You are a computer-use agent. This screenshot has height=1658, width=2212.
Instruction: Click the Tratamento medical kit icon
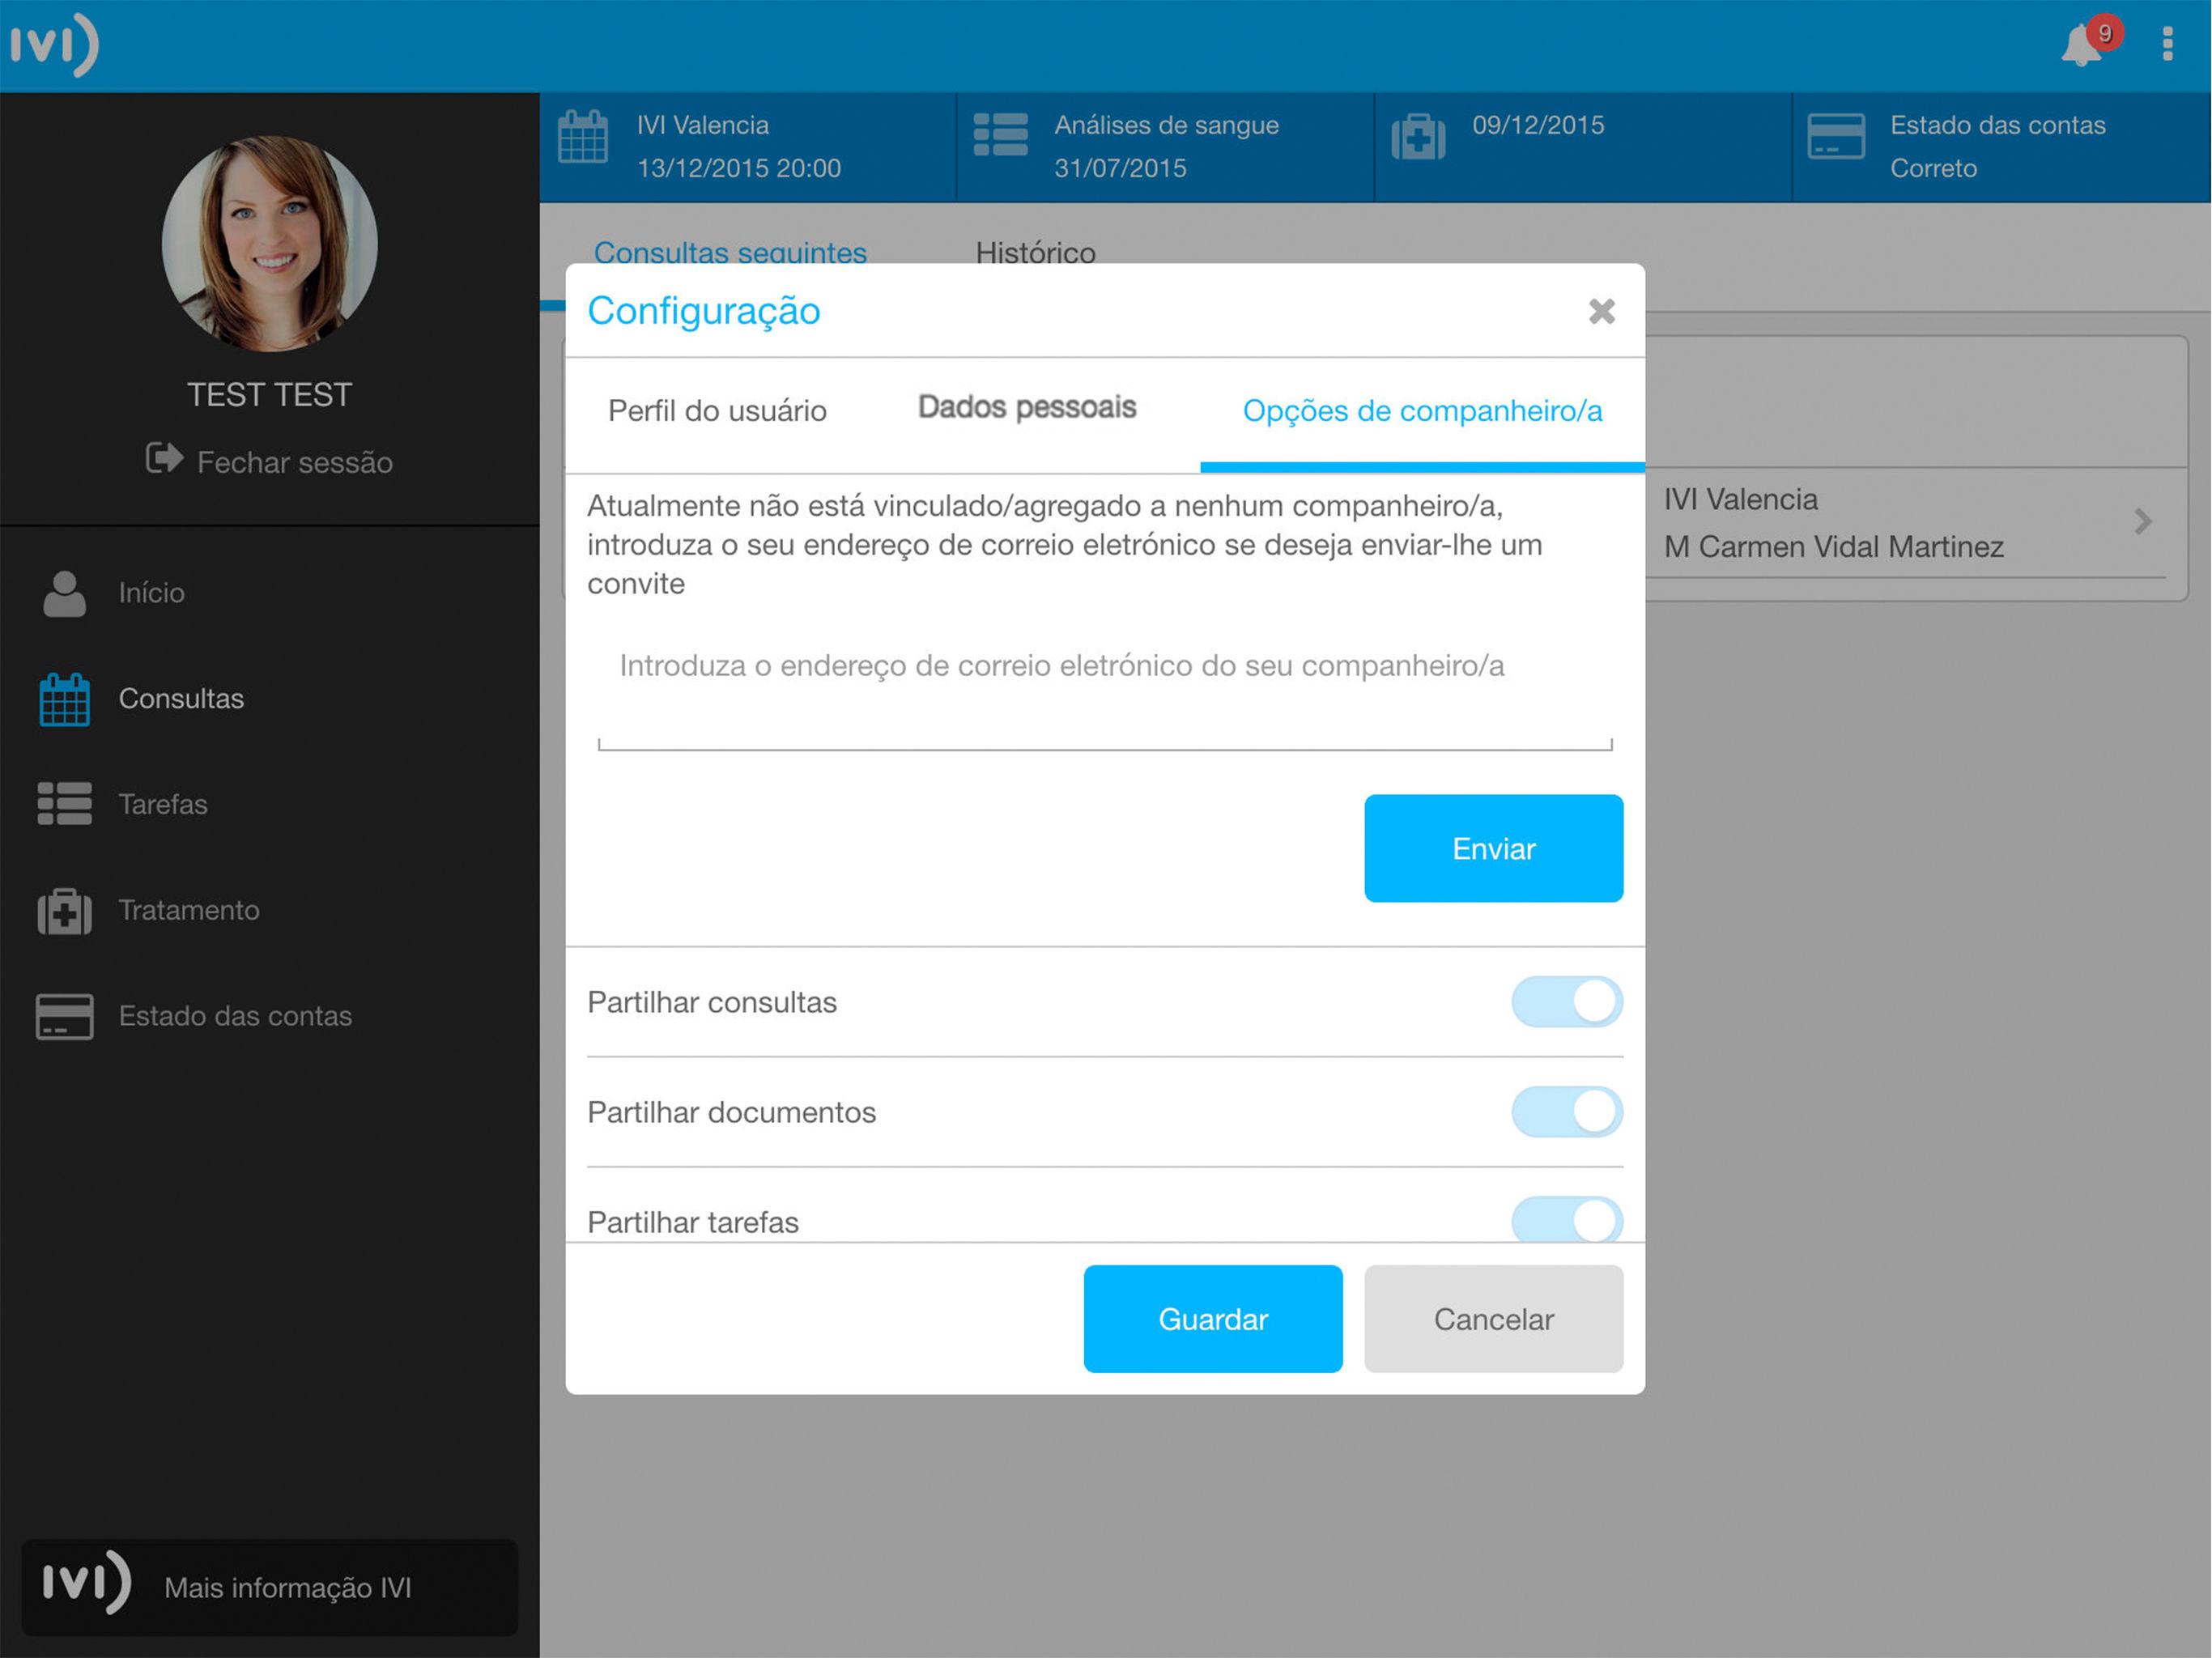pyautogui.click(x=65, y=910)
